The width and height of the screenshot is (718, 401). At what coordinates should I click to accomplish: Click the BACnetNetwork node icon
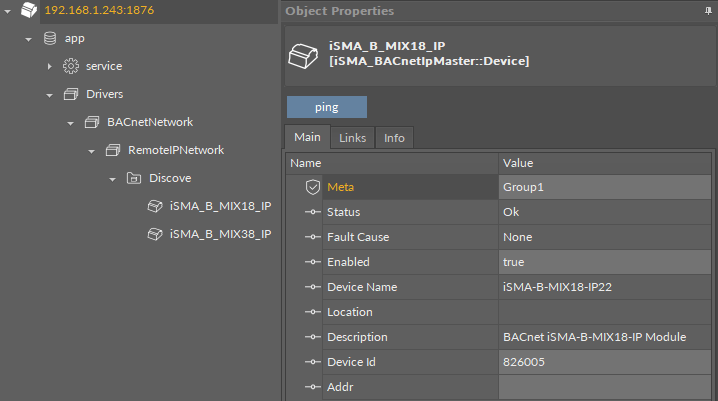coord(92,122)
